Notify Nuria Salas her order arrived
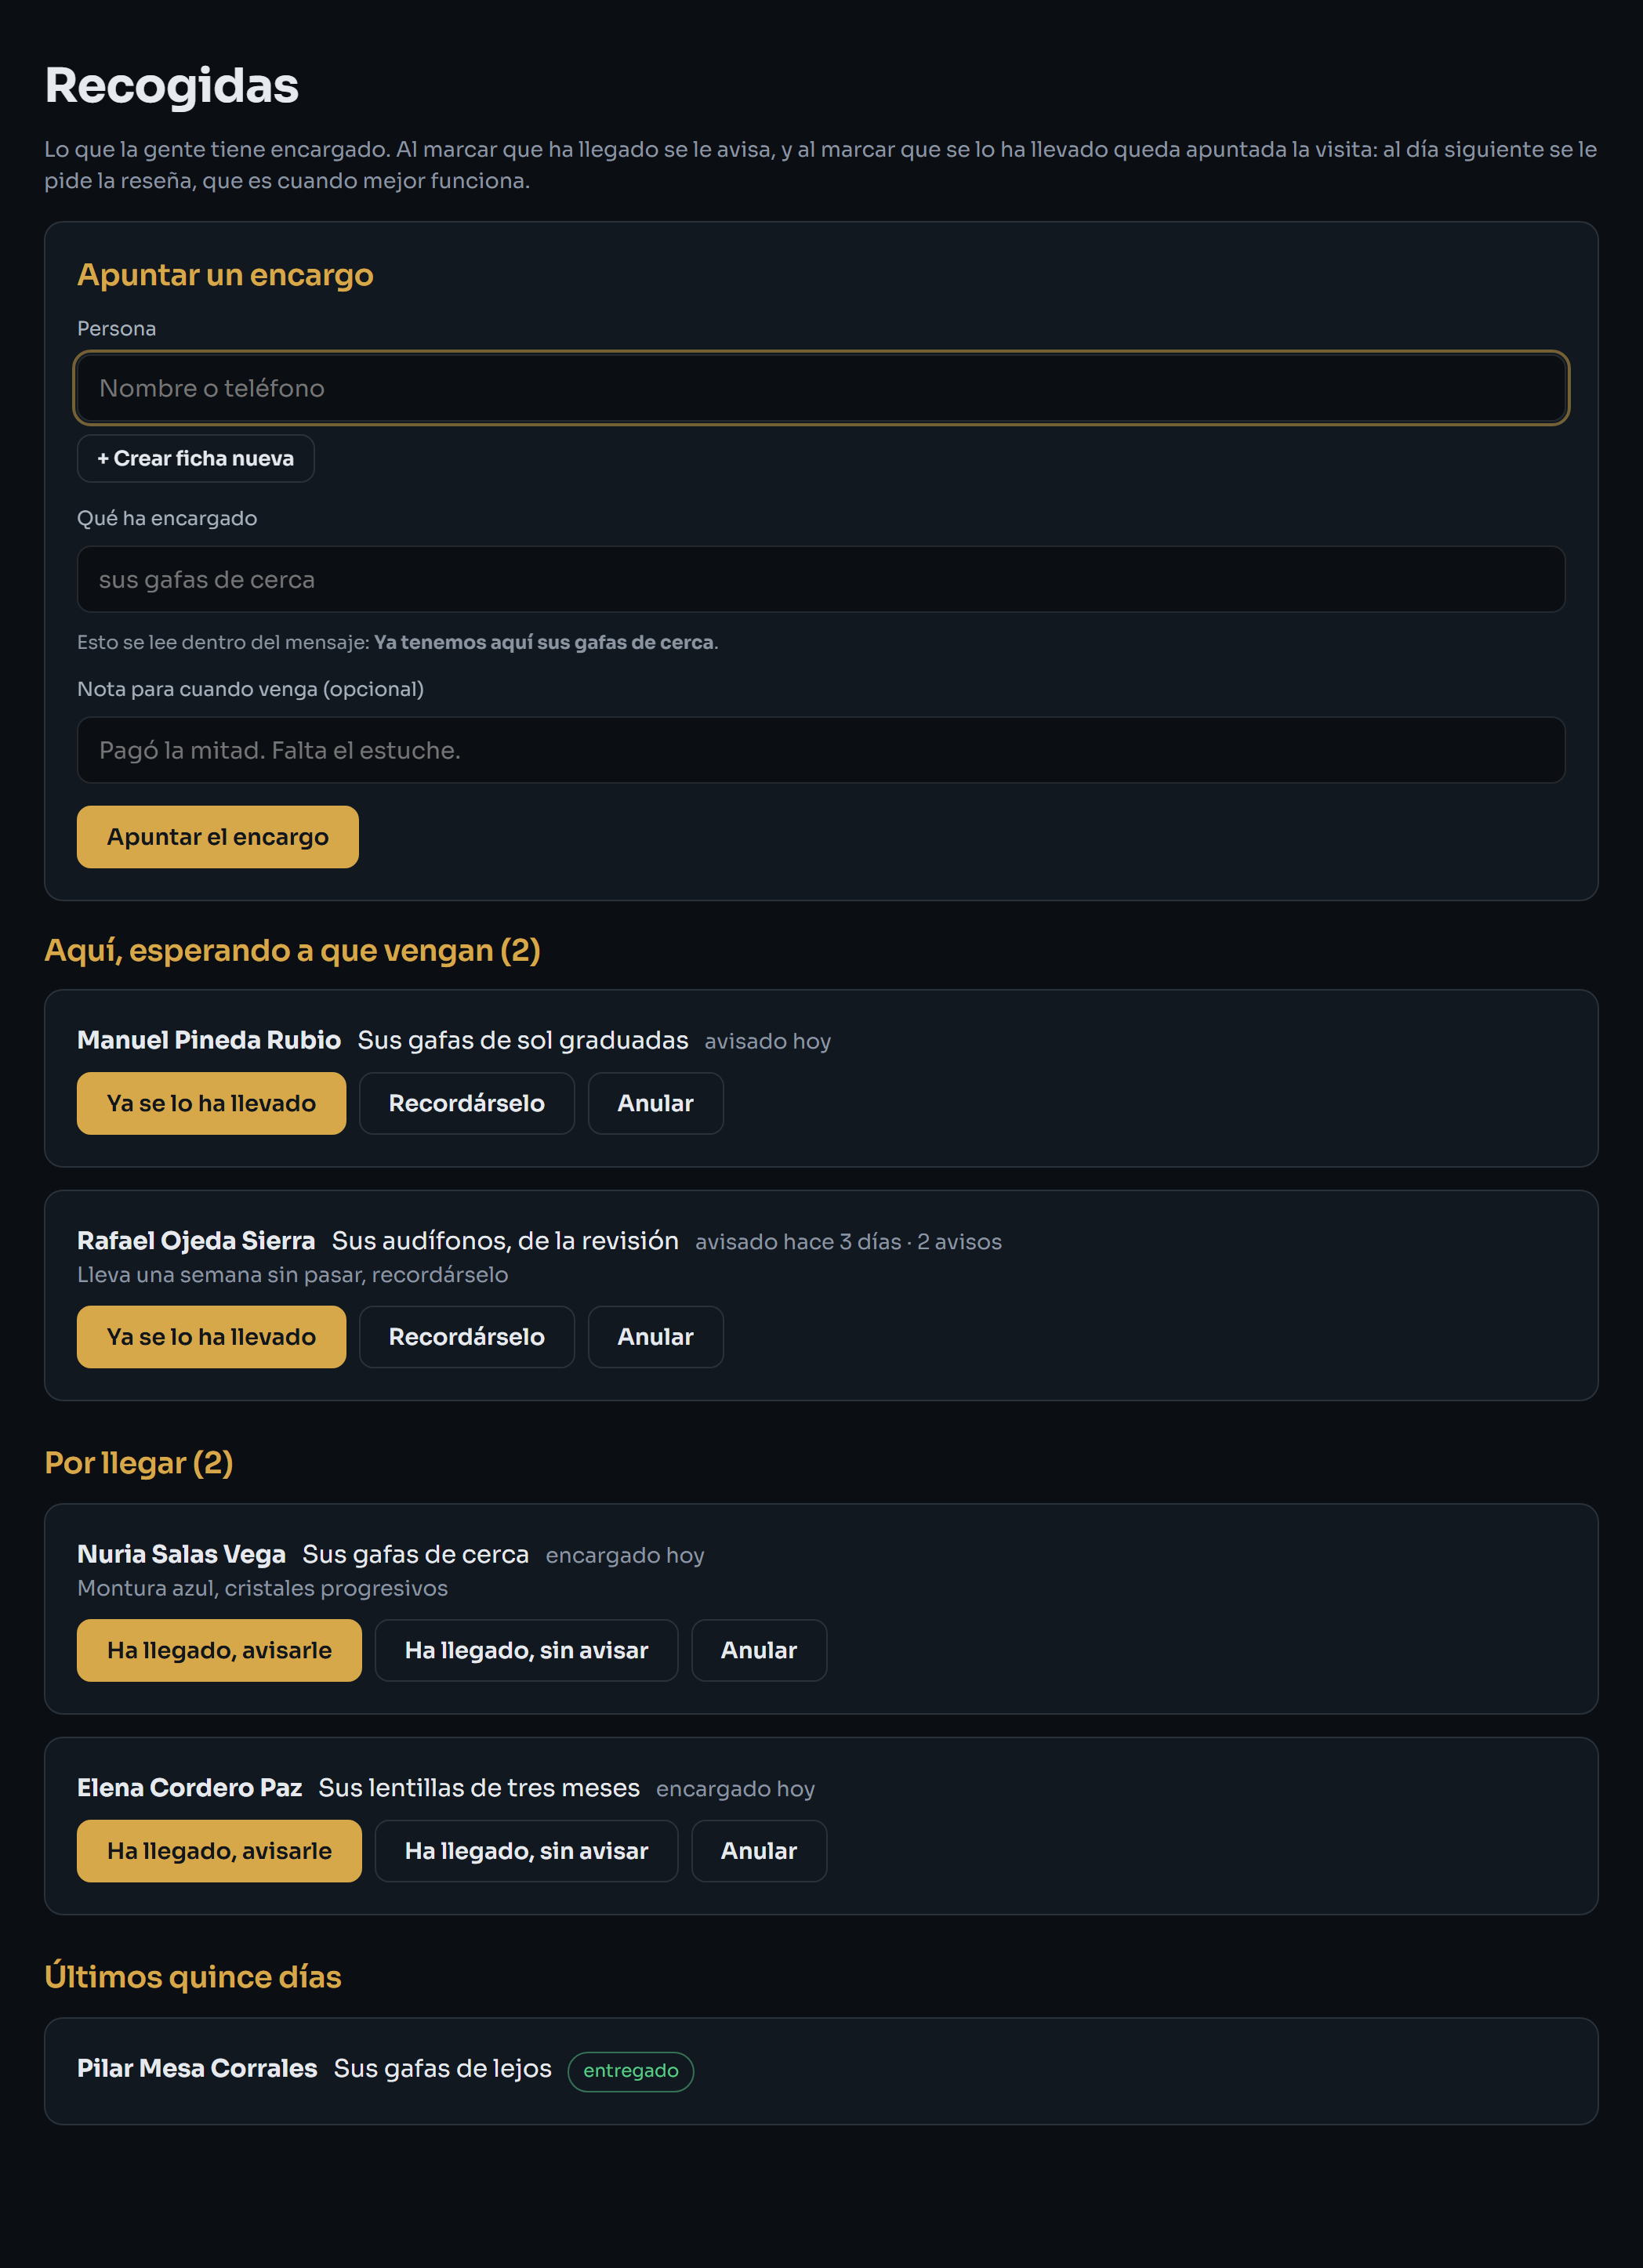 pos(219,1650)
